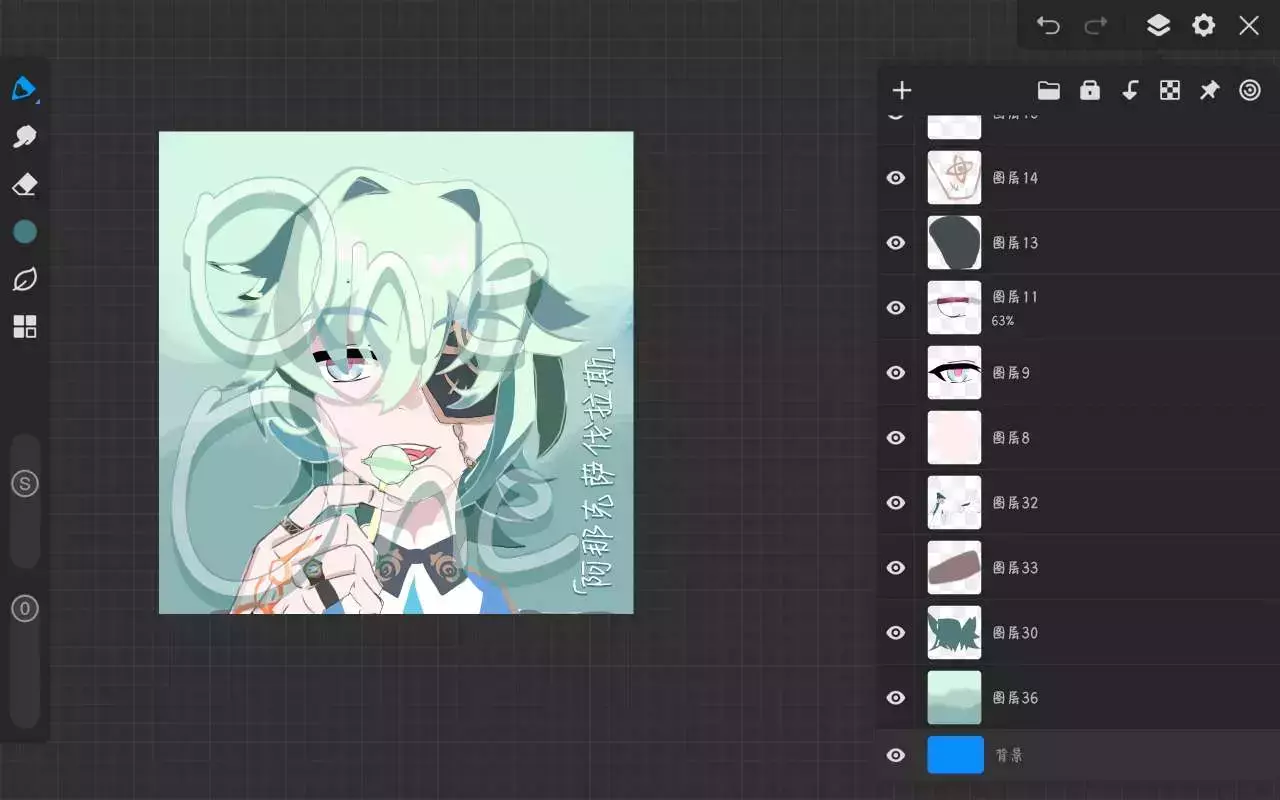Select the layer named 图层9
Image resolution: width=1280 pixels, height=800 pixels.
tap(1011, 373)
